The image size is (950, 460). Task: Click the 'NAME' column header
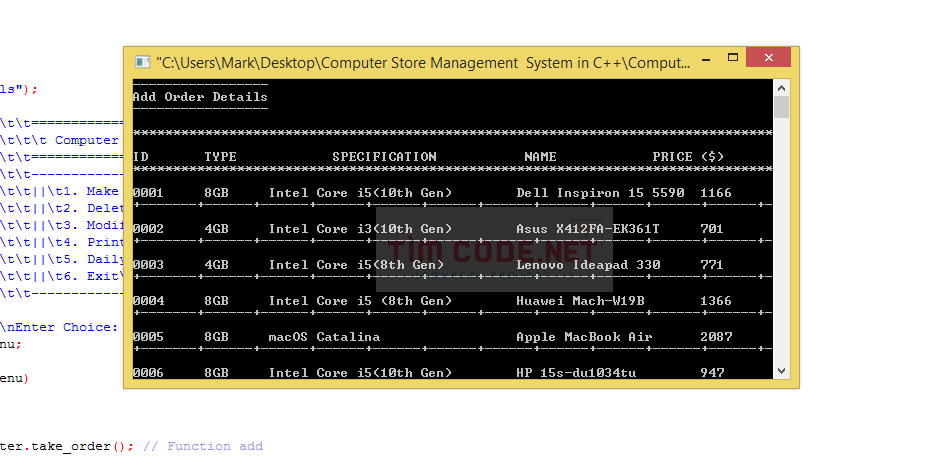point(540,157)
